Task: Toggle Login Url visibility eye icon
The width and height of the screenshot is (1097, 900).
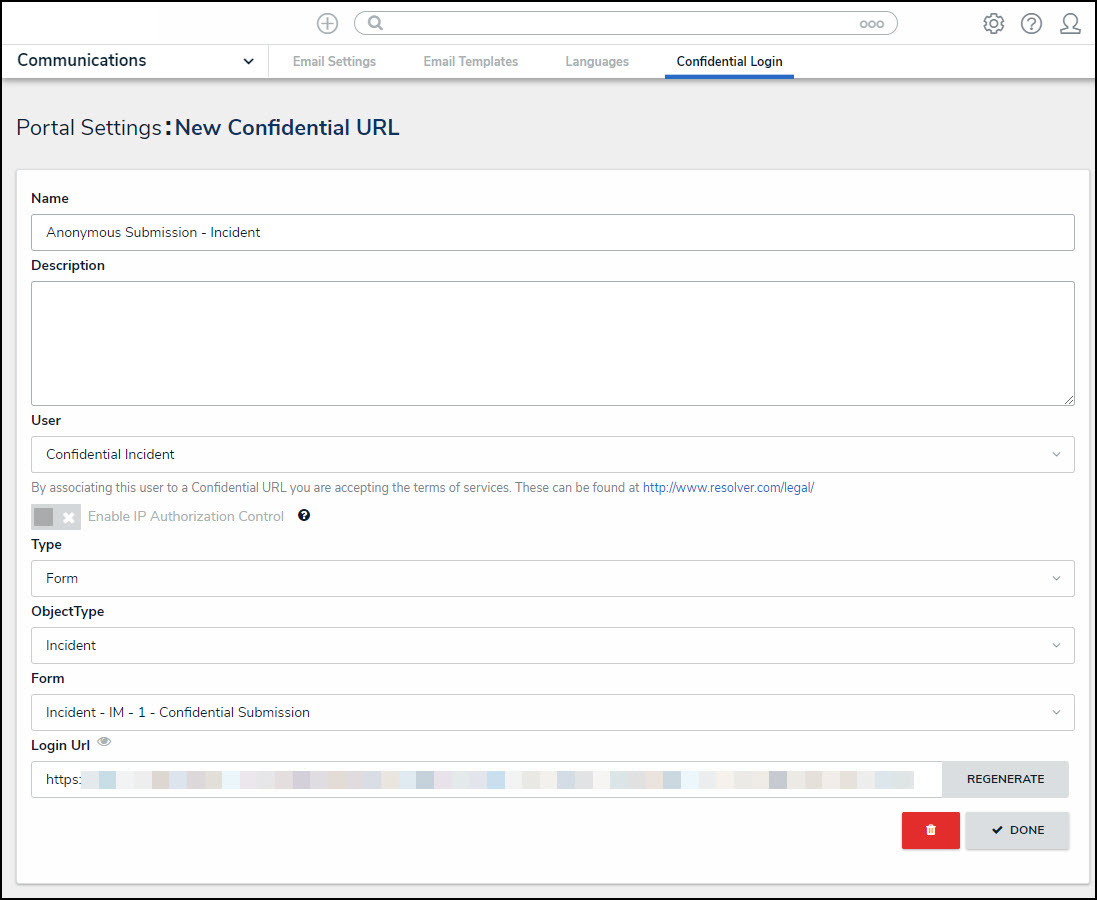Action: point(104,742)
